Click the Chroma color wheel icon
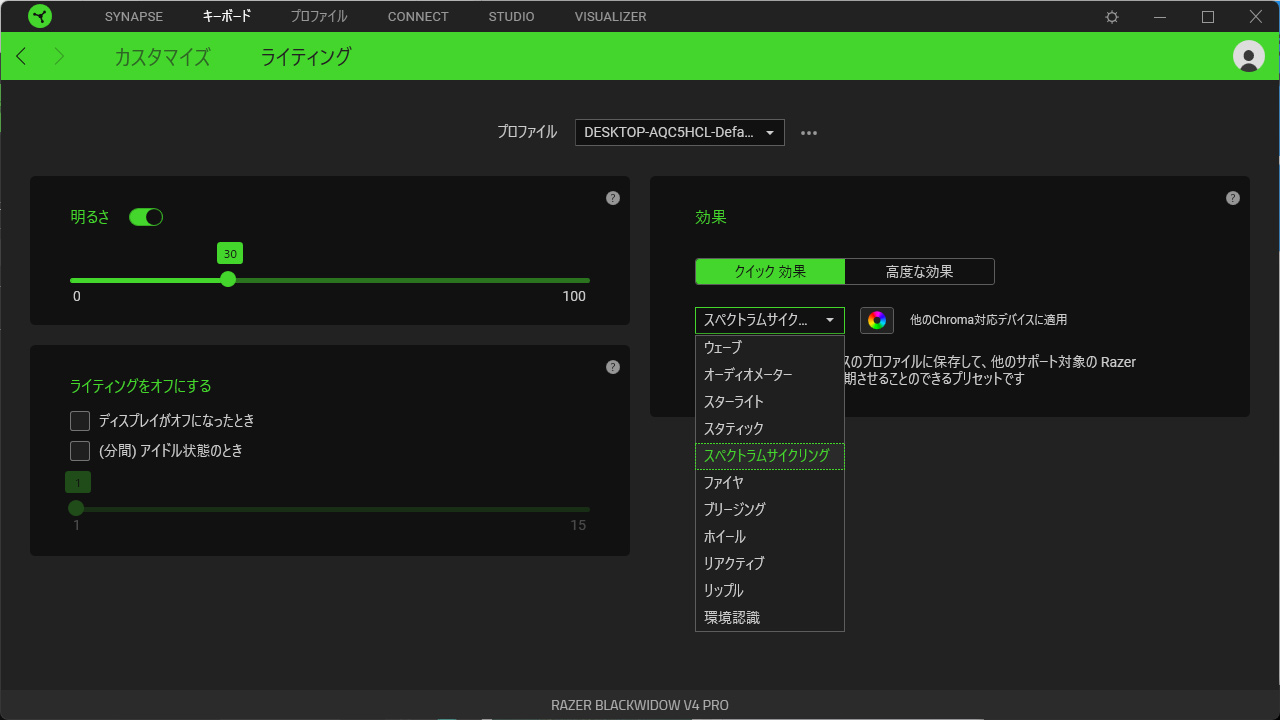1280x720 pixels. pos(877,320)
